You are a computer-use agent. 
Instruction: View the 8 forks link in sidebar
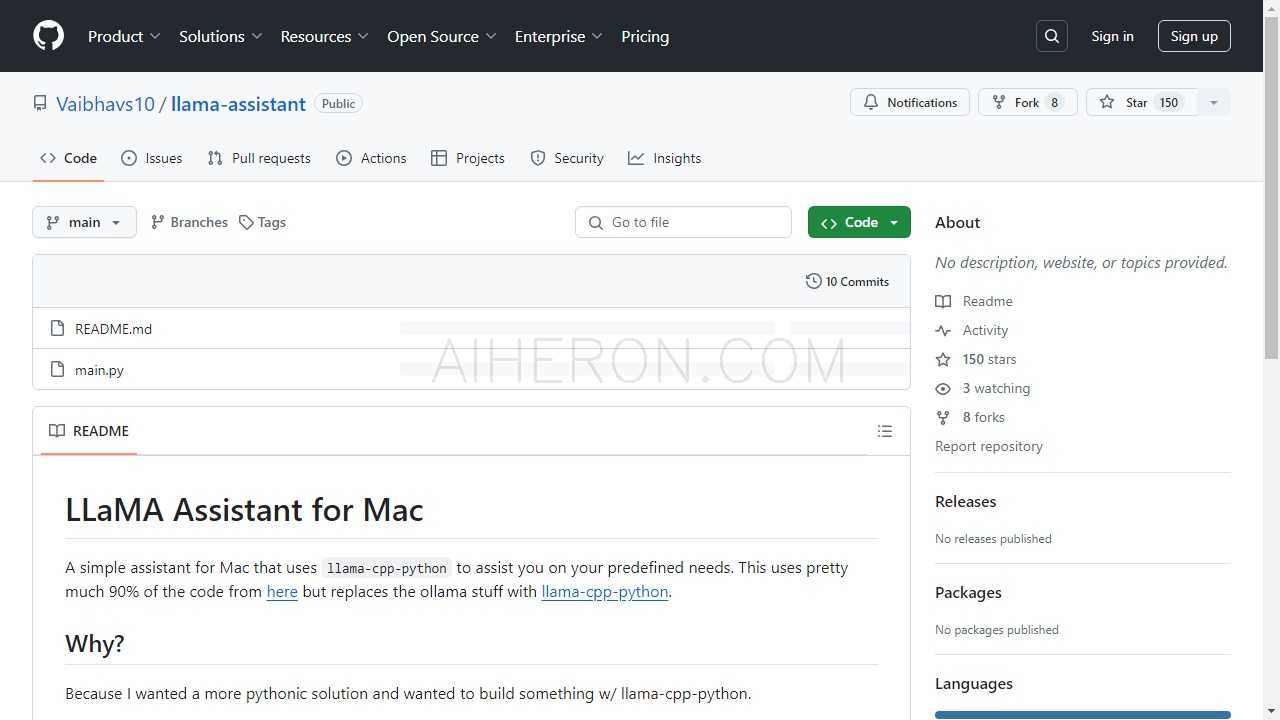970,417
